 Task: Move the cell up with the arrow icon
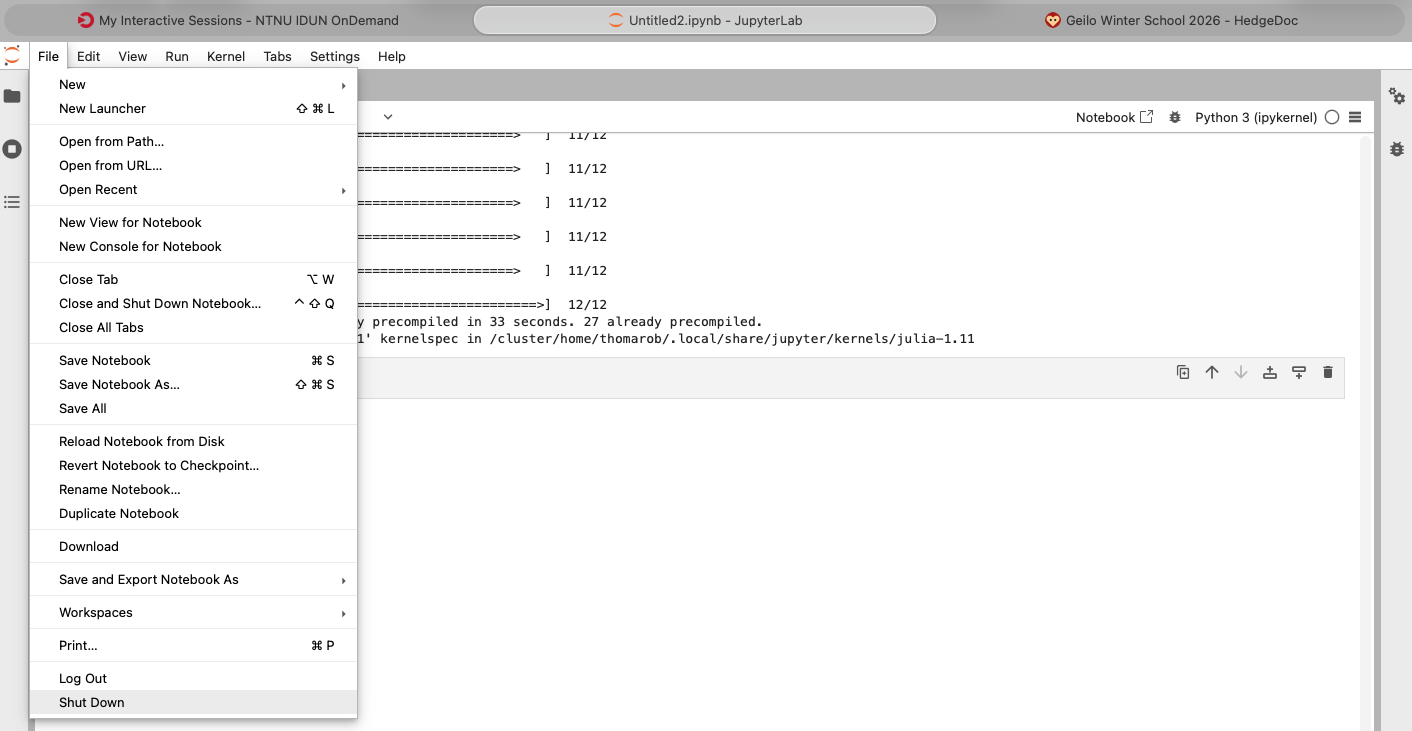tap(1212, 372)
